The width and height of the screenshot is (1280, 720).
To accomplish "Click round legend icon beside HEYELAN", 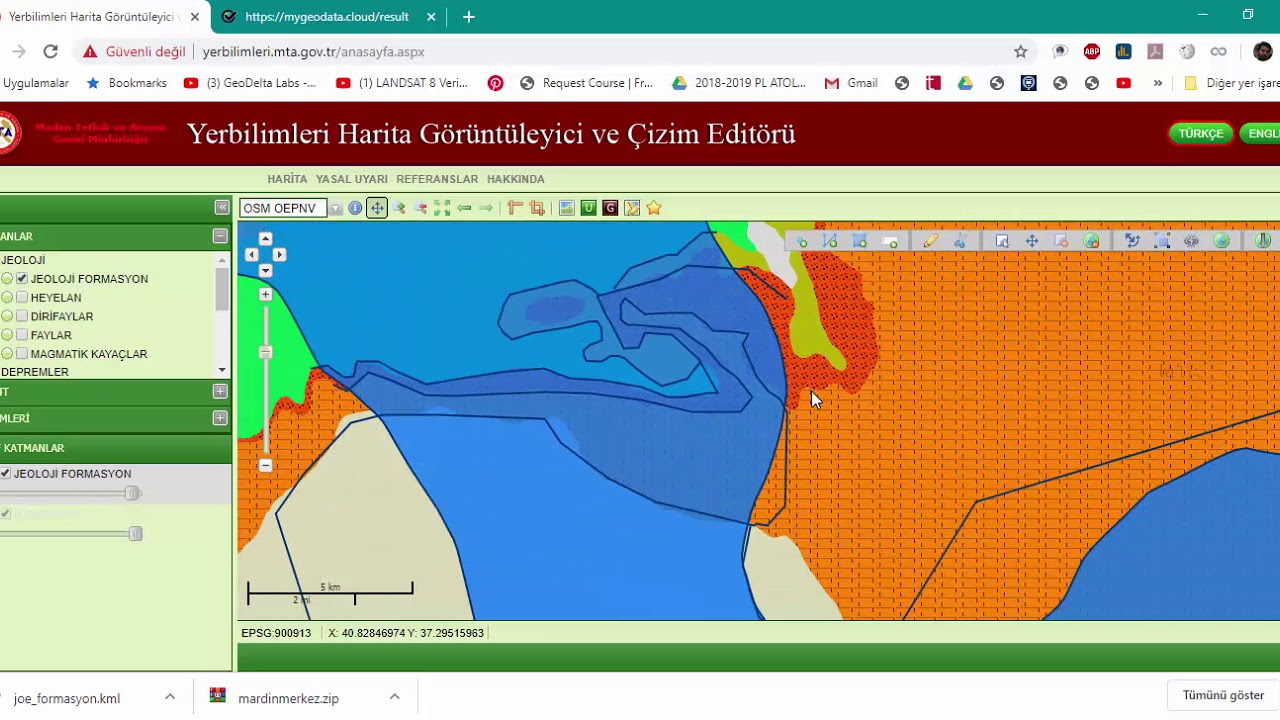I will [x=7, y=298].
